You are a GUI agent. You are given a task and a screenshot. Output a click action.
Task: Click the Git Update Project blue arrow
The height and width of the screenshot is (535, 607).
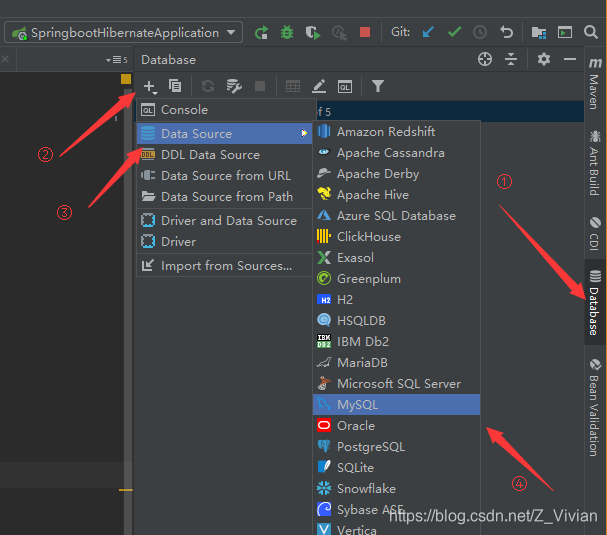[x=428, y=32]
